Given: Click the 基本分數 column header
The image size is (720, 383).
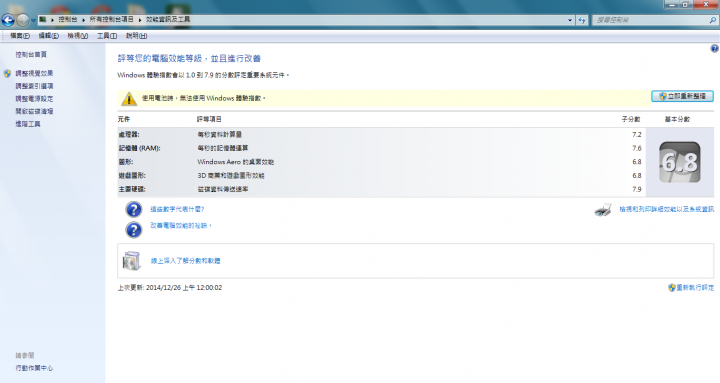Looking at the screenshot, I should click(677, 119).
